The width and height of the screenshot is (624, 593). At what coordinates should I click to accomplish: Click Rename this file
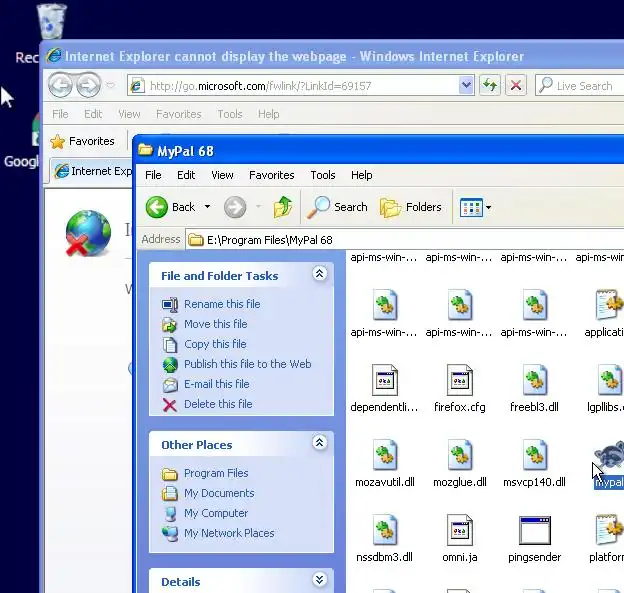tap(222, 304)
